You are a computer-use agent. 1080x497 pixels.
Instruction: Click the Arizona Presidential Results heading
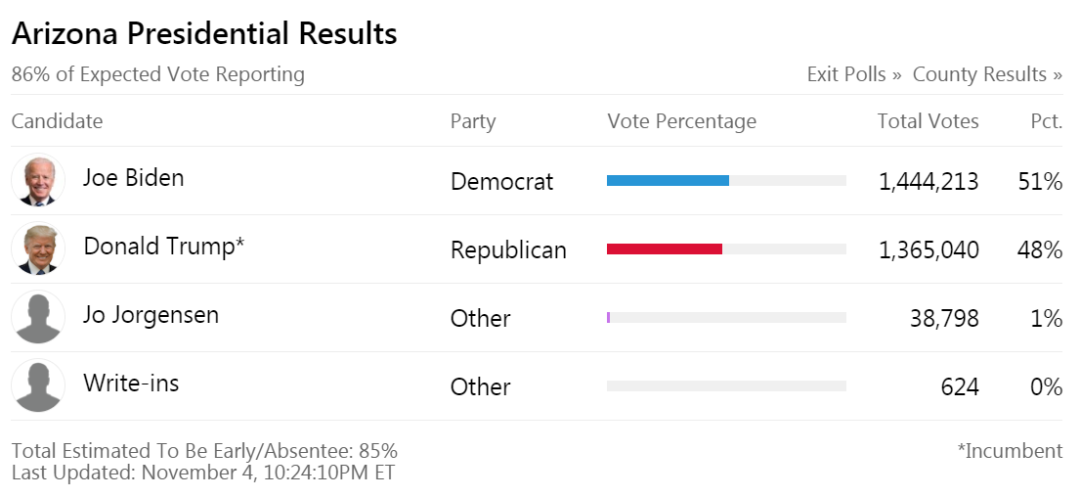point(204,34)
